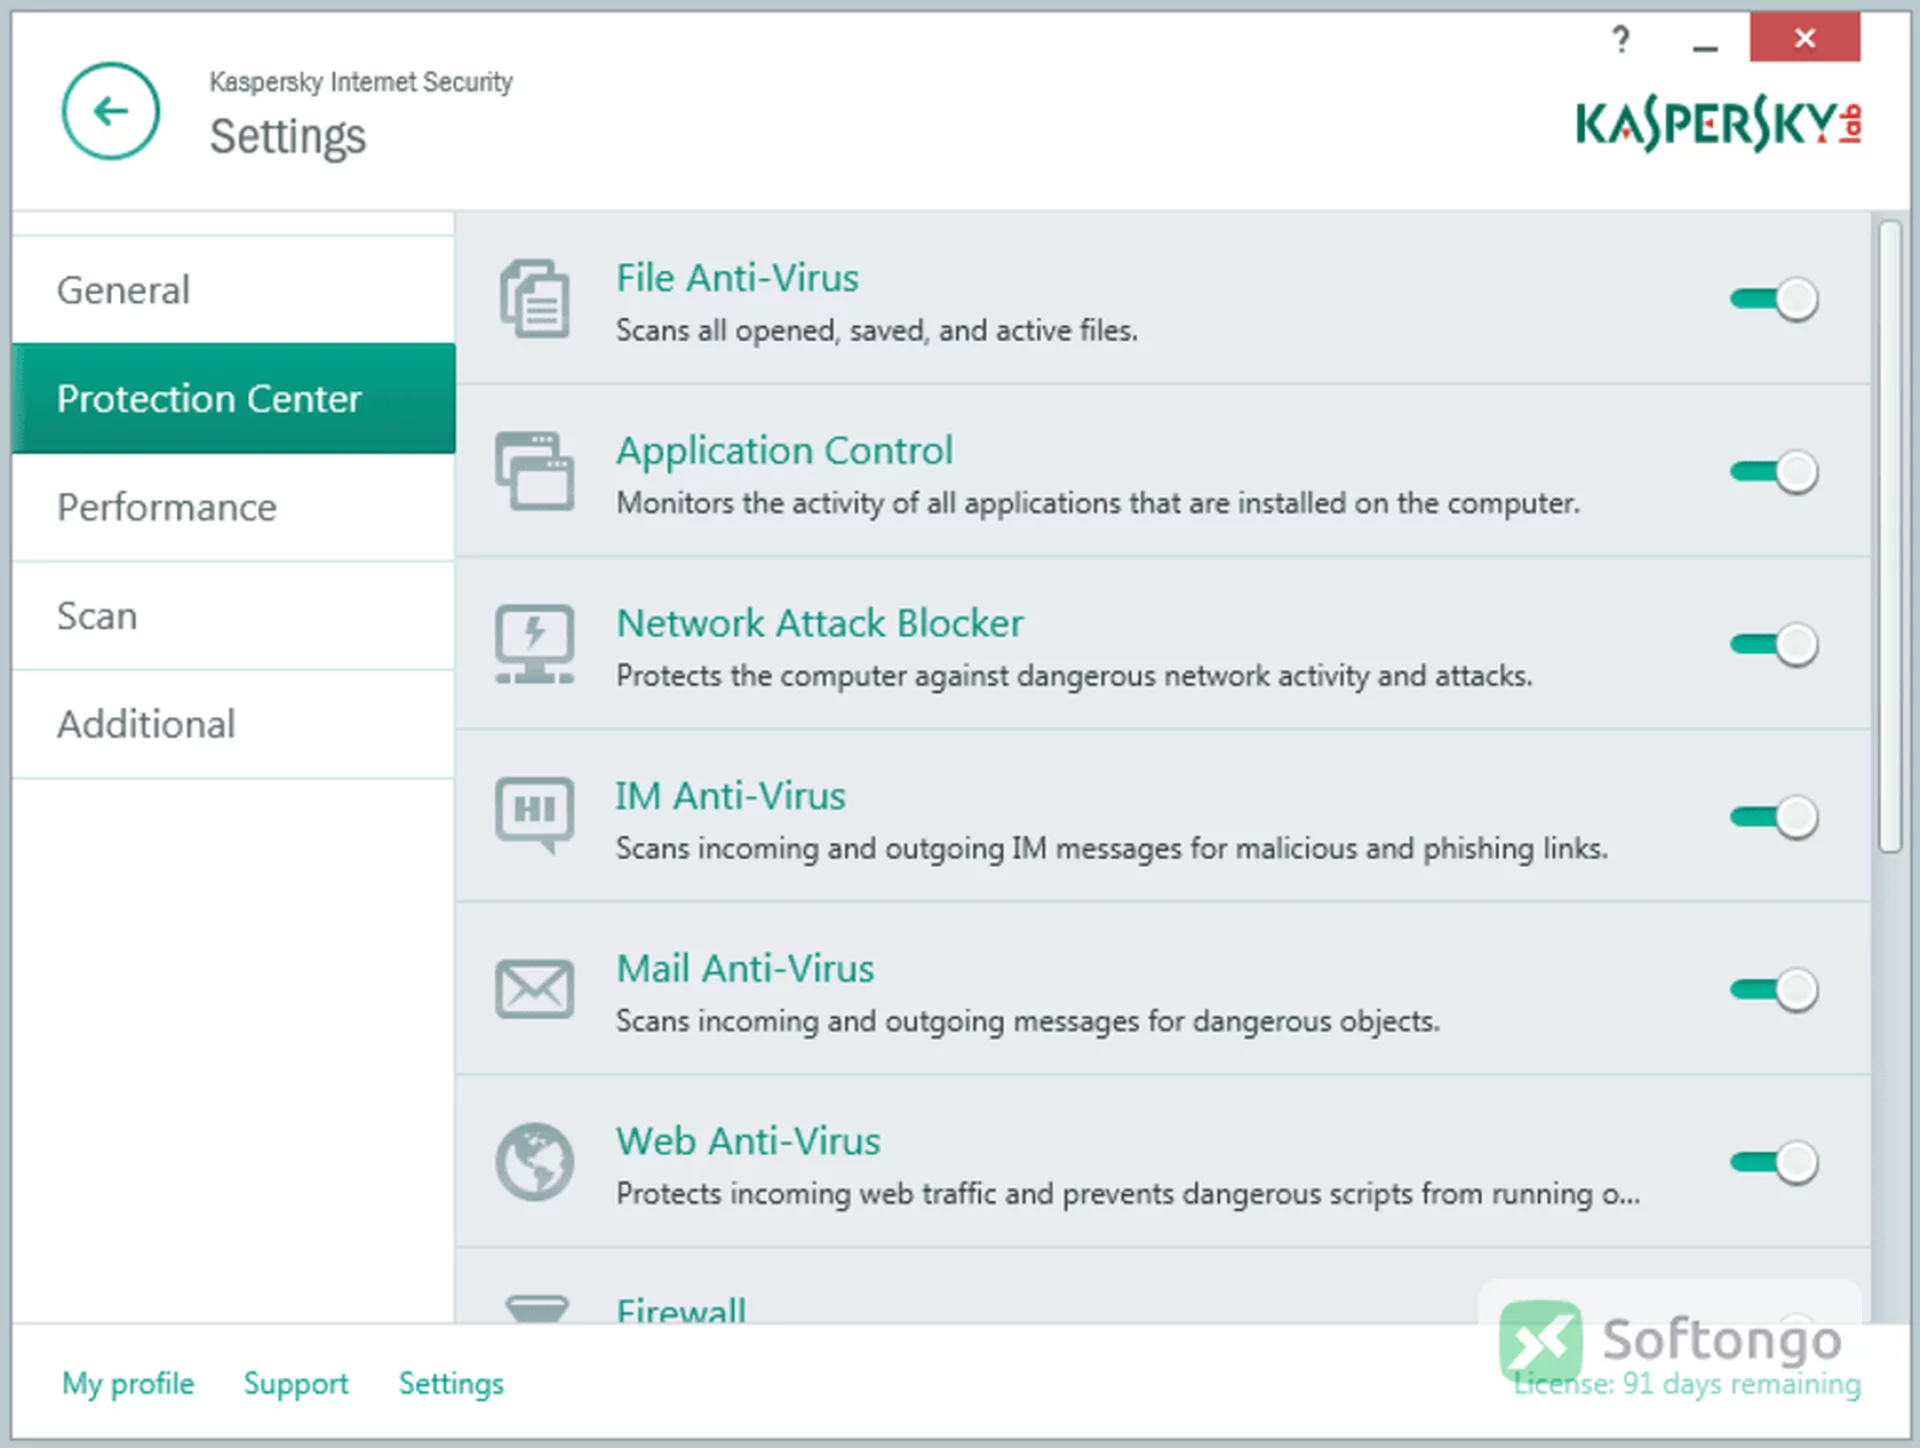This screenshot has width=1920, height=1448.
Task: Click the Web Anti-Virus globe icon
Action: tap(535, 1162)
